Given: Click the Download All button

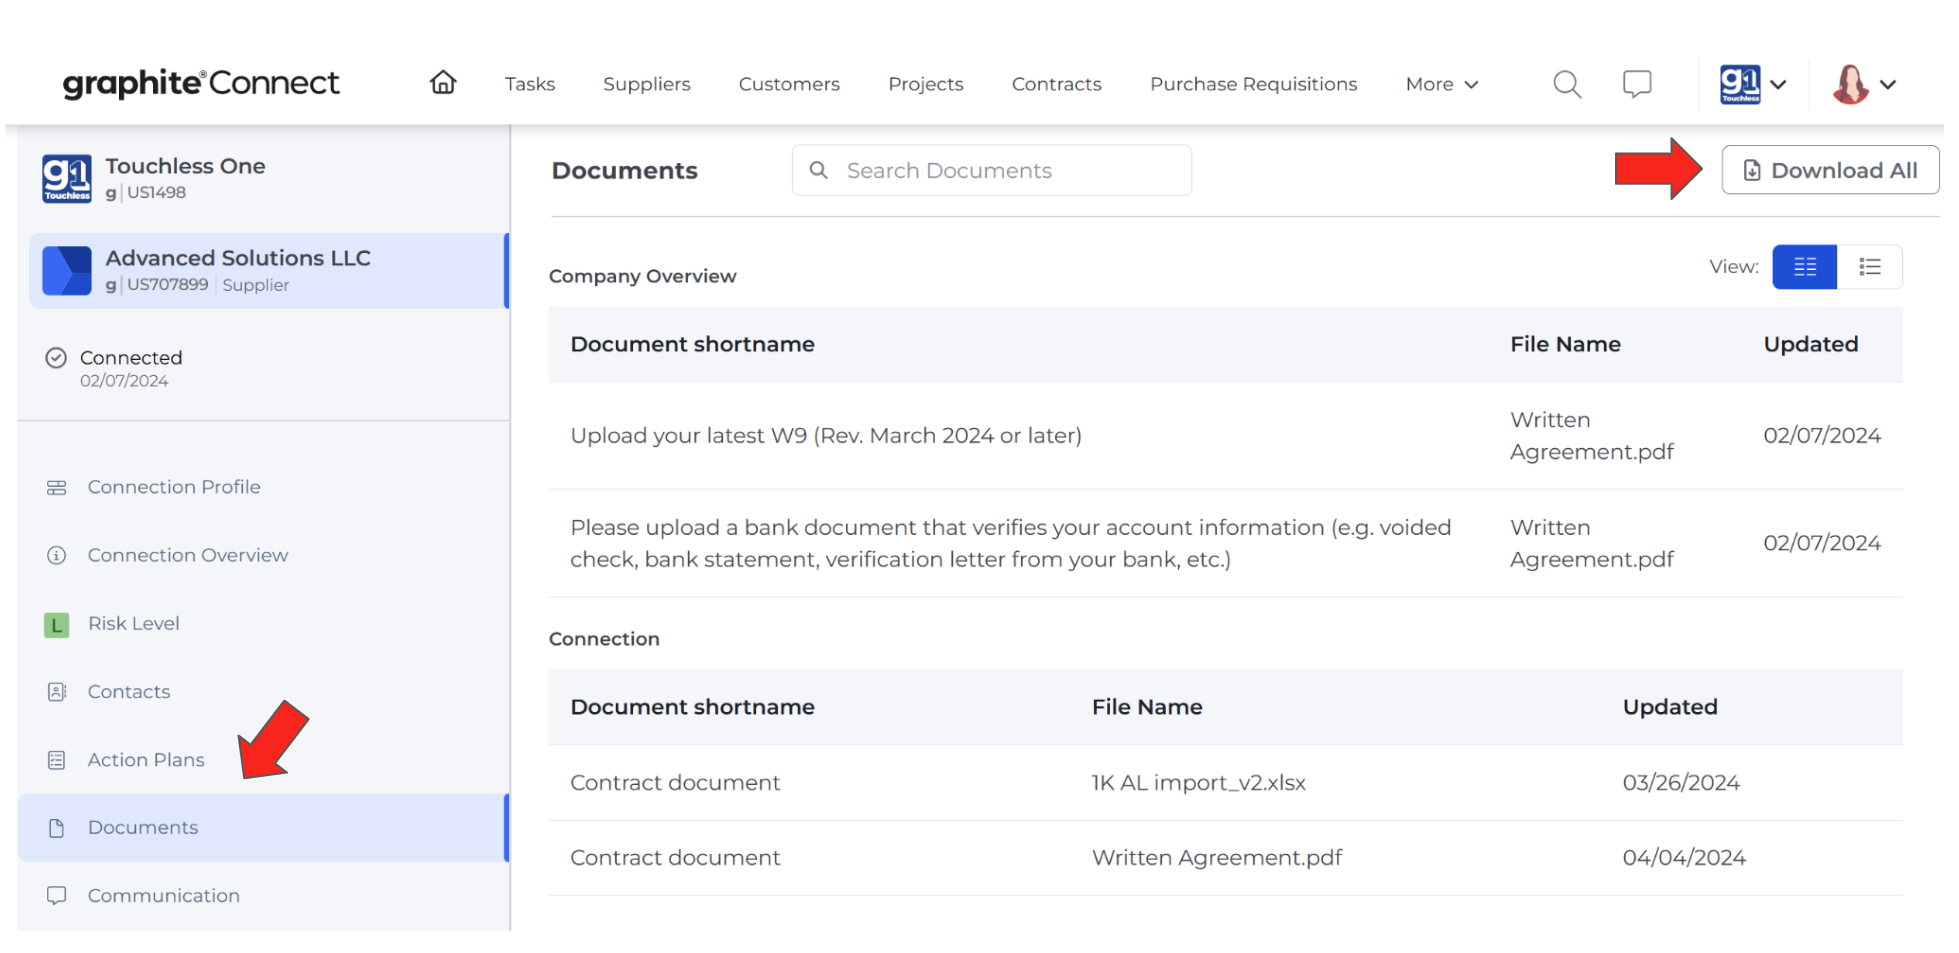Looking at the screenshot, I should [1830, 170].
